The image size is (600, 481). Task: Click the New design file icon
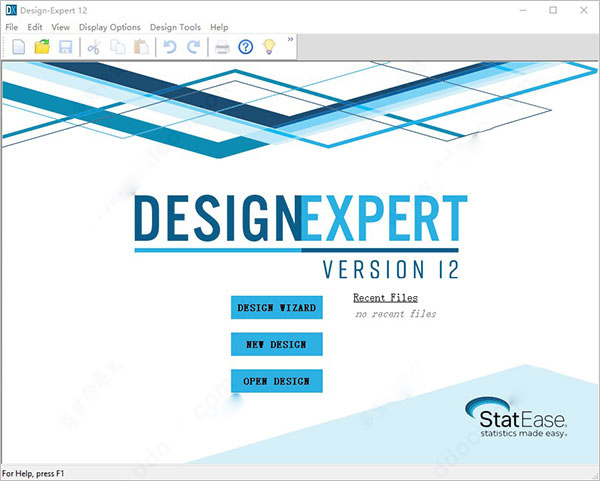pyautogui.click(x=18, y=47)
